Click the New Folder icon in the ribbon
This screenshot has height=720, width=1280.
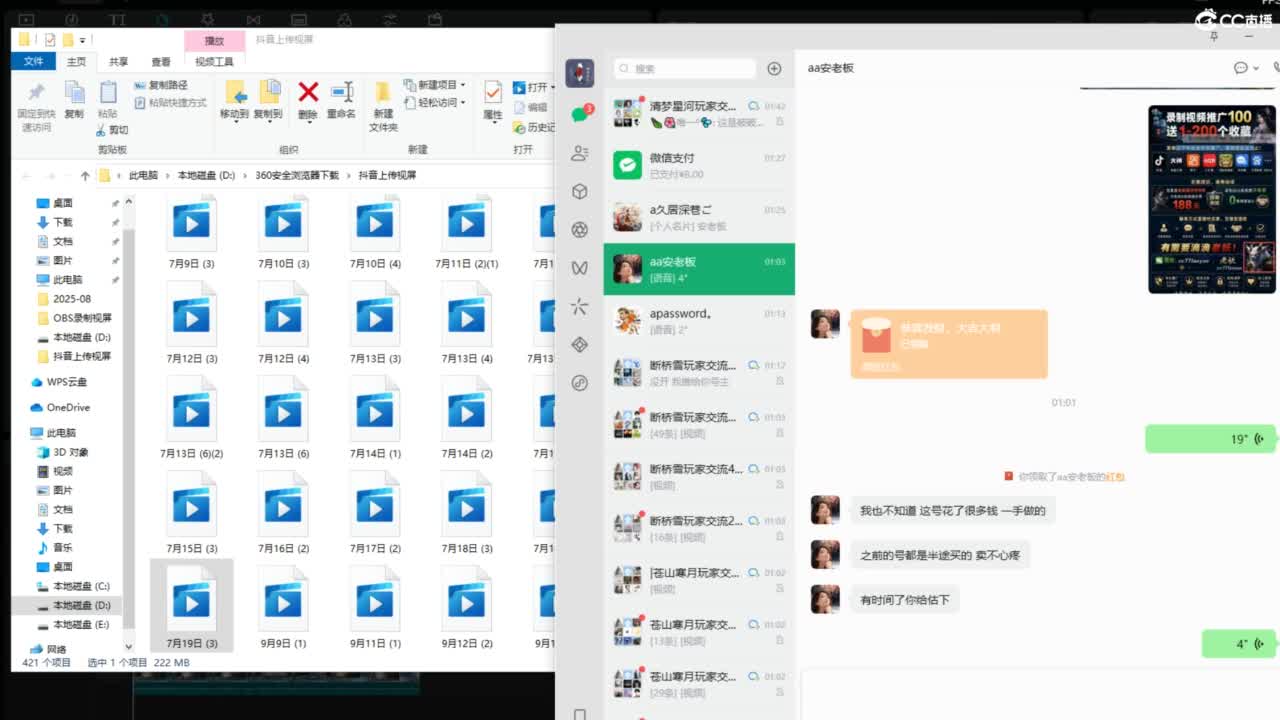click(383, 93)
